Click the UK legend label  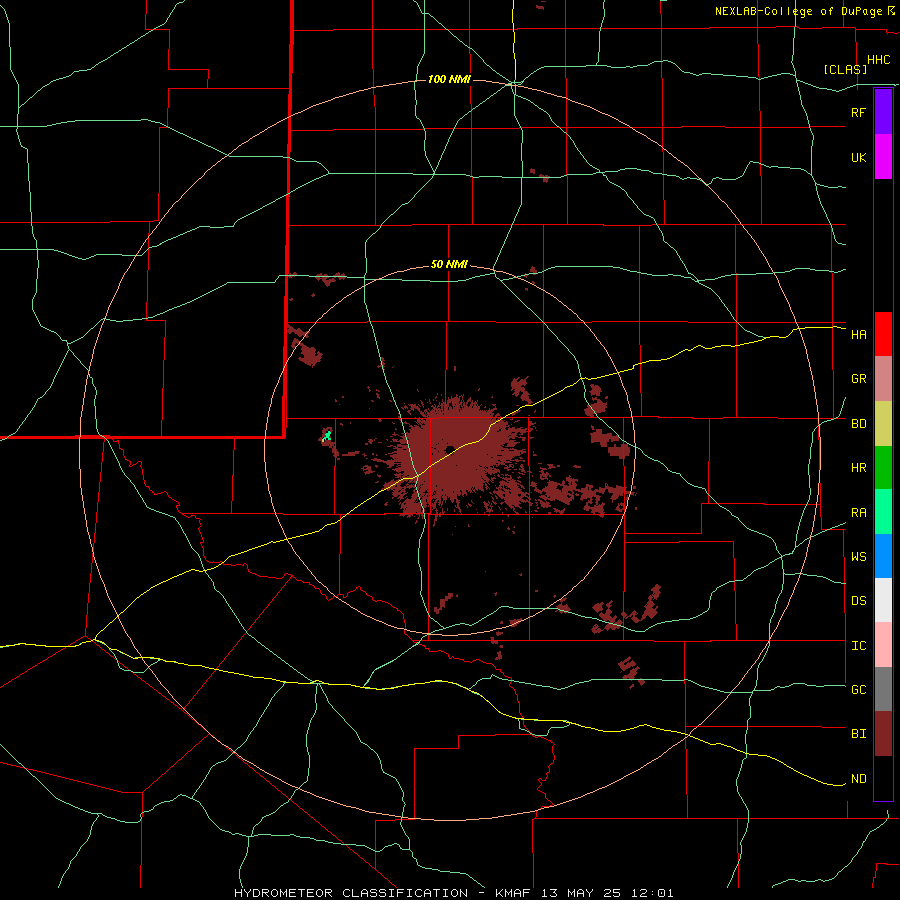858,157
